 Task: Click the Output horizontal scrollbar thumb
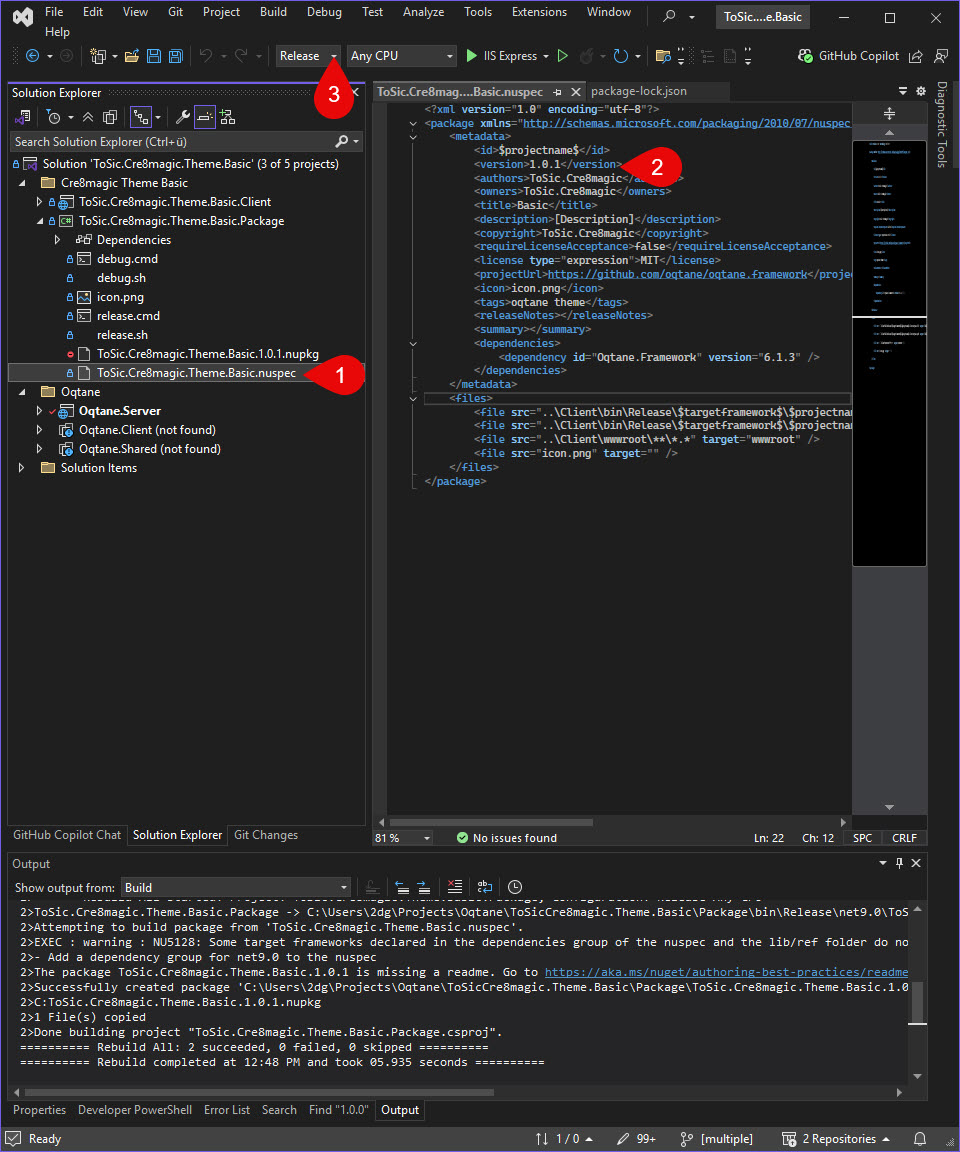point(259,1092)
